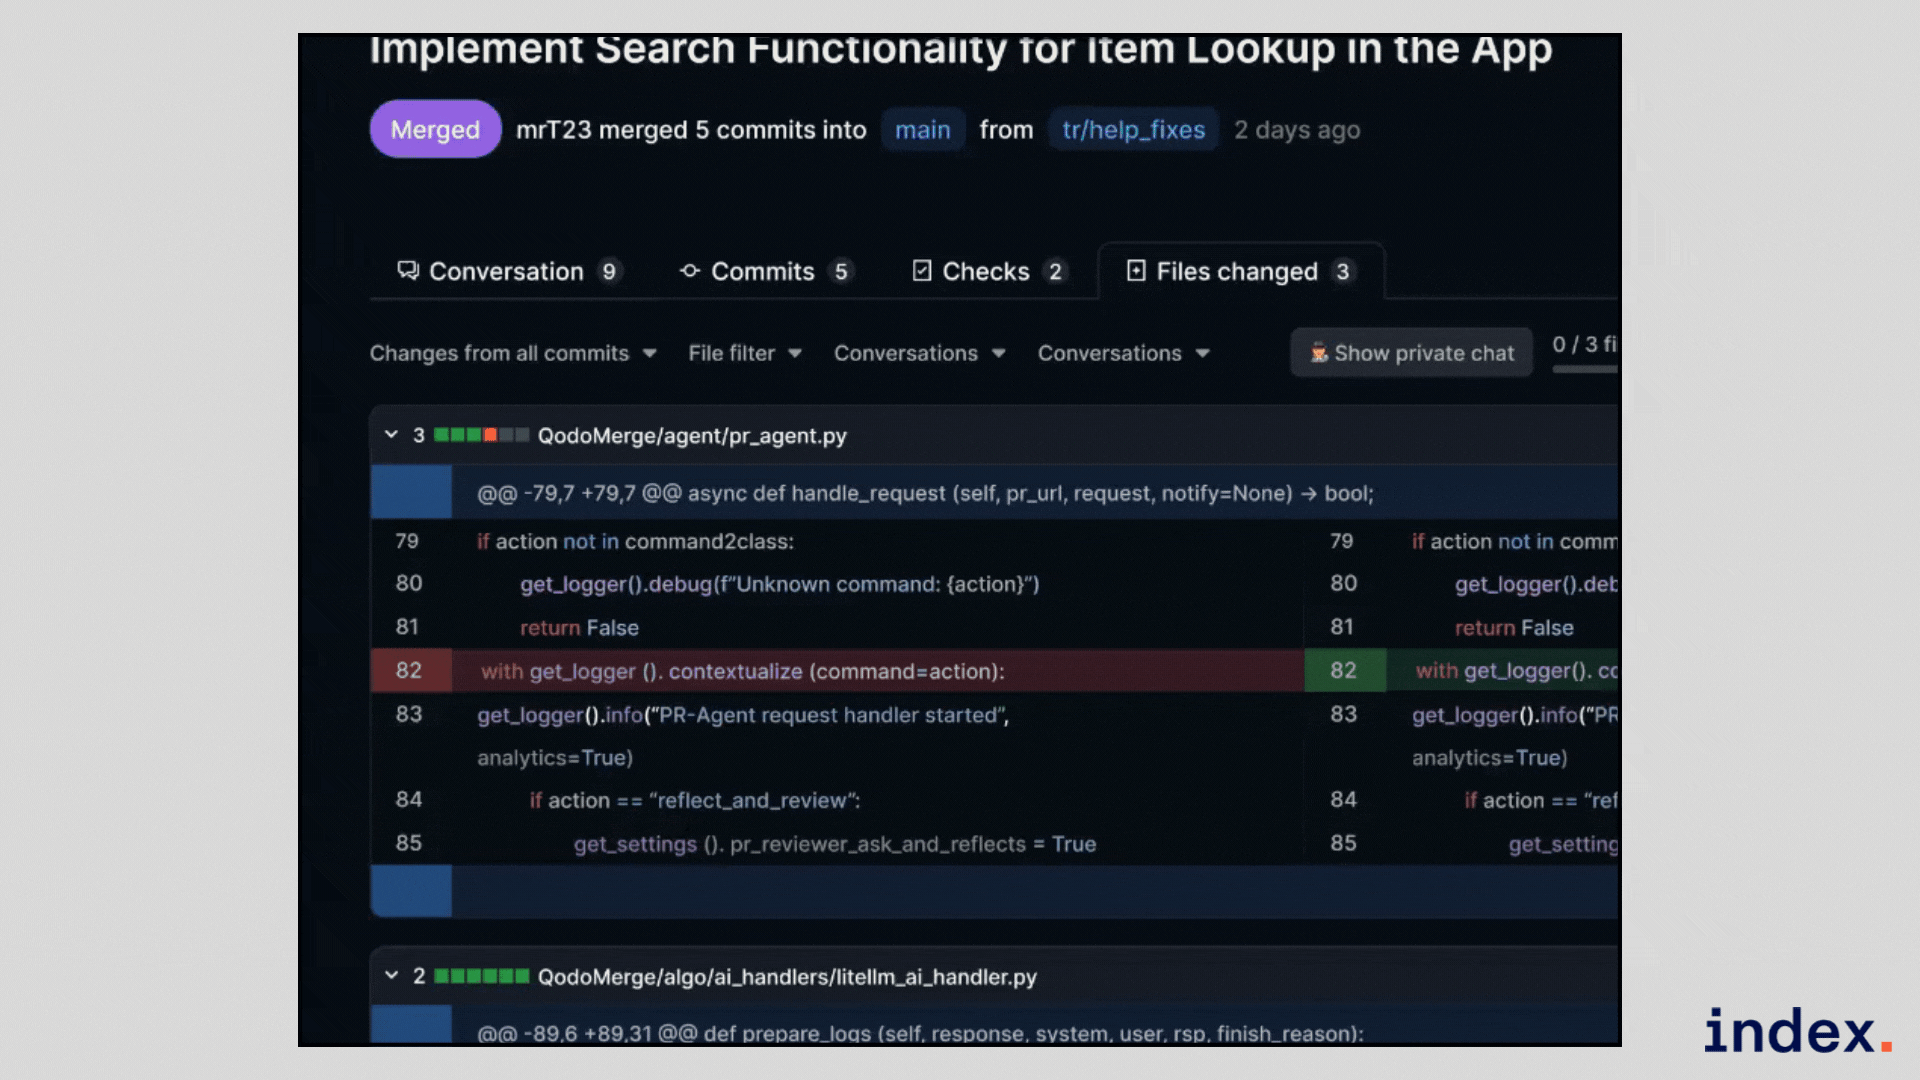Click the bot icon in Show private chat button

[1319, 352]
